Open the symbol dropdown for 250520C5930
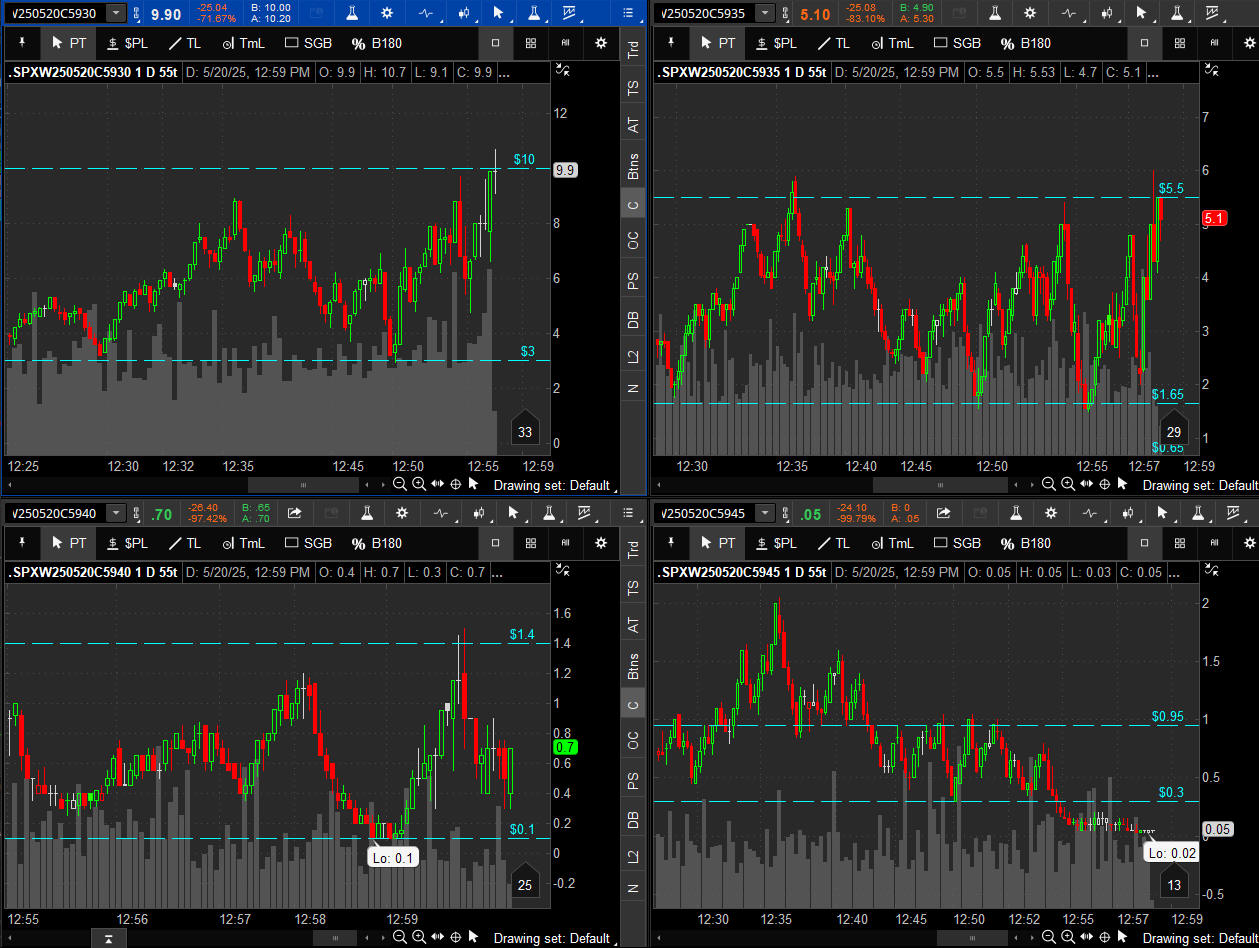 [117, 13]
